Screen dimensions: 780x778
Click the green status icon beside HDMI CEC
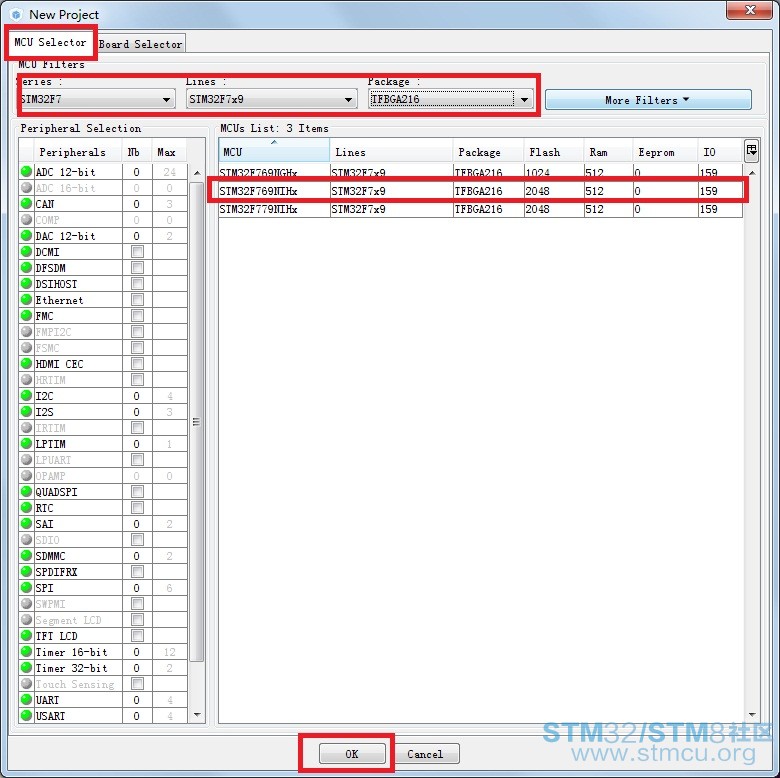(26, 363)
